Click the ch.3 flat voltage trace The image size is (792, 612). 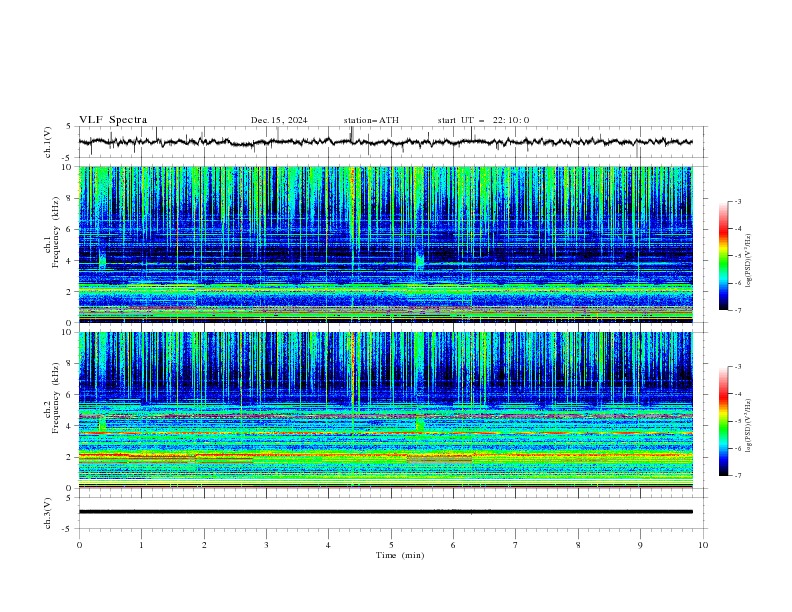point(385,512)
